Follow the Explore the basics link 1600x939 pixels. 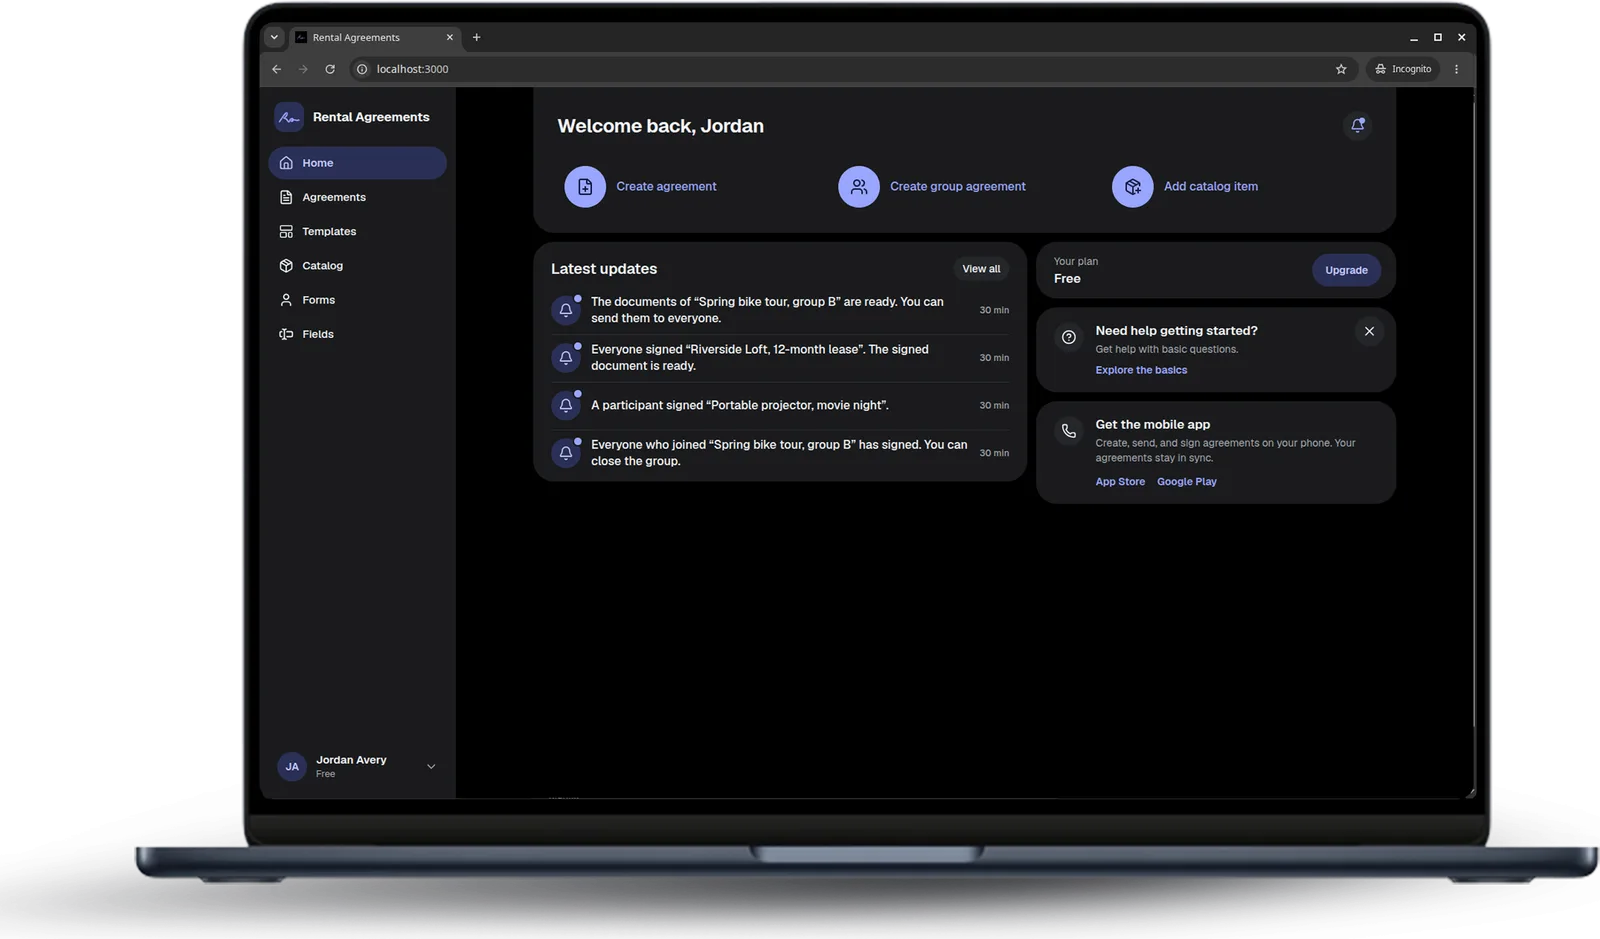tap(1141, 370)
